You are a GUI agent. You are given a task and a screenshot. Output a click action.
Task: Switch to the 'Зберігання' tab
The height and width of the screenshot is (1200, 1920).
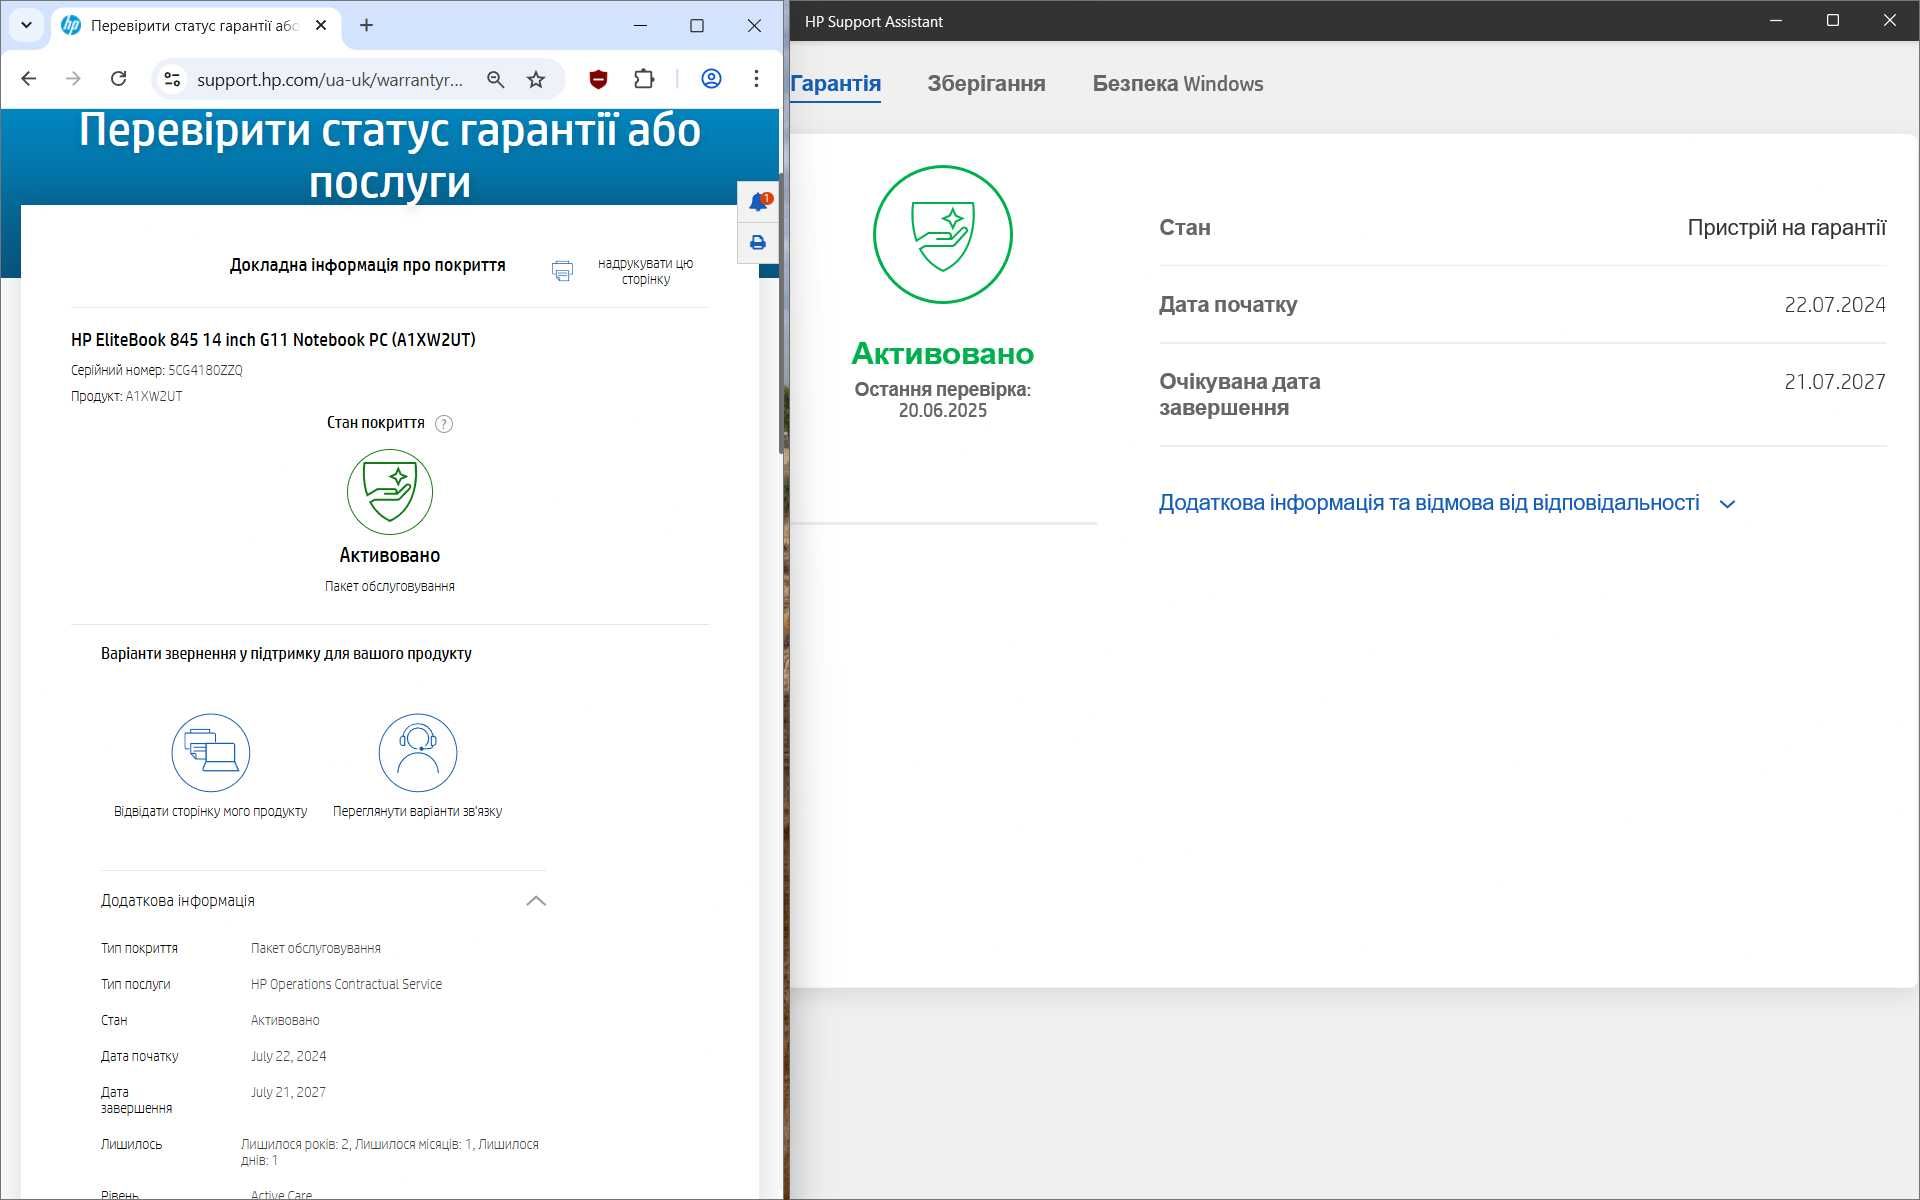pos(986,84)
